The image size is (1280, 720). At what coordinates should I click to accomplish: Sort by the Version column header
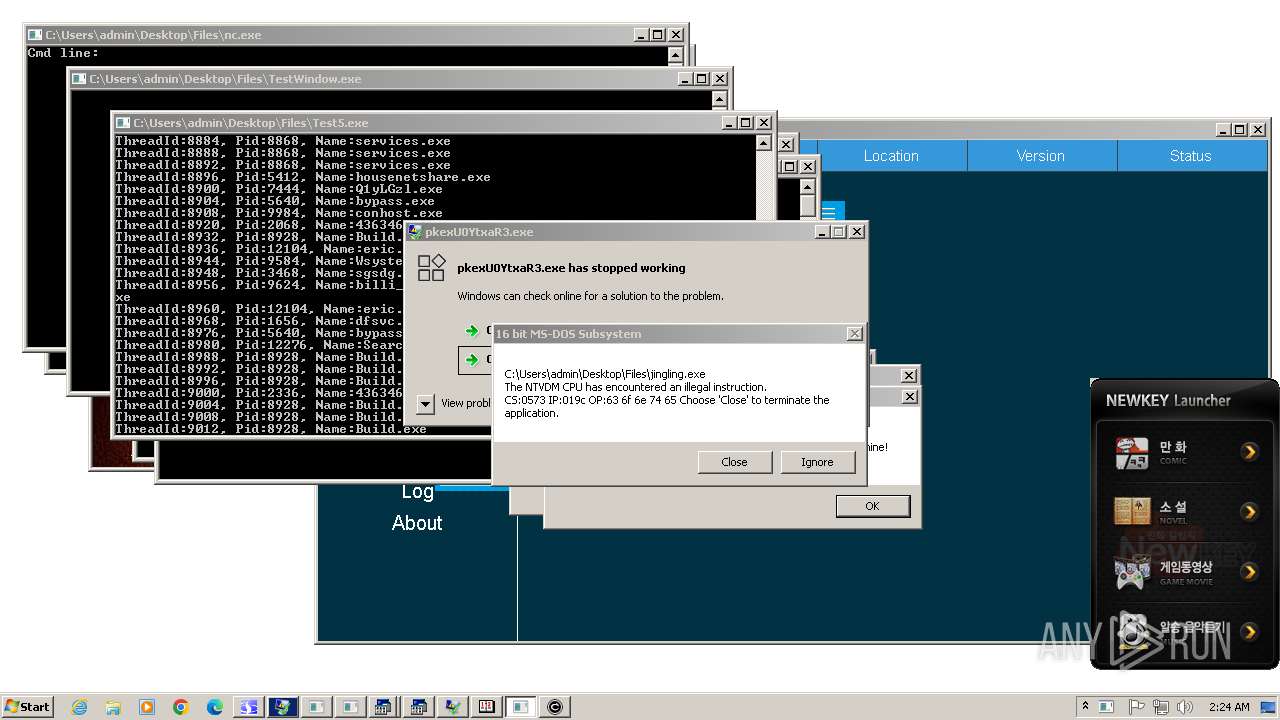(x=1041, y=156)
